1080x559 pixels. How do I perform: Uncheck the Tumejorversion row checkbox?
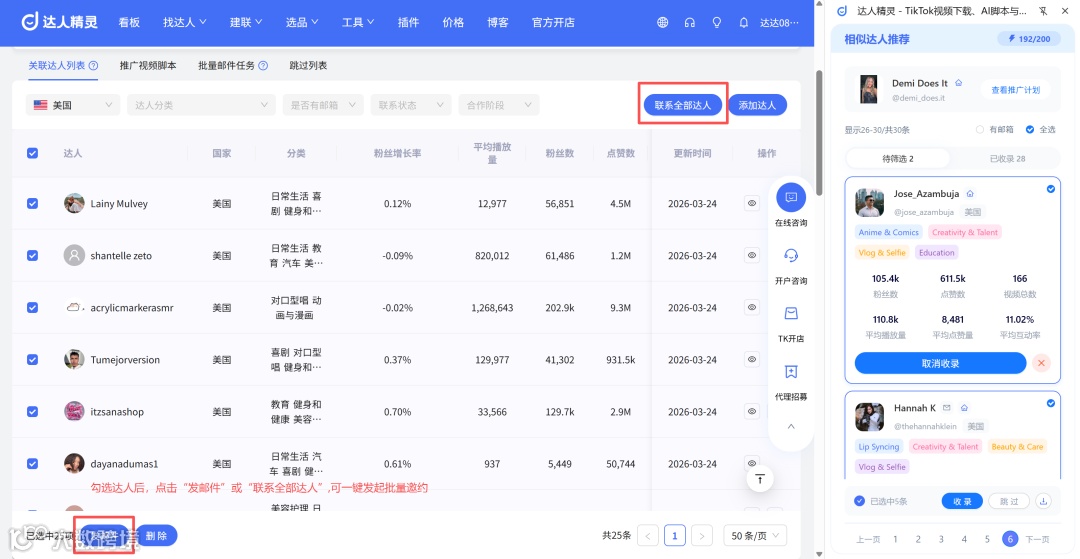tap(32, 359)
